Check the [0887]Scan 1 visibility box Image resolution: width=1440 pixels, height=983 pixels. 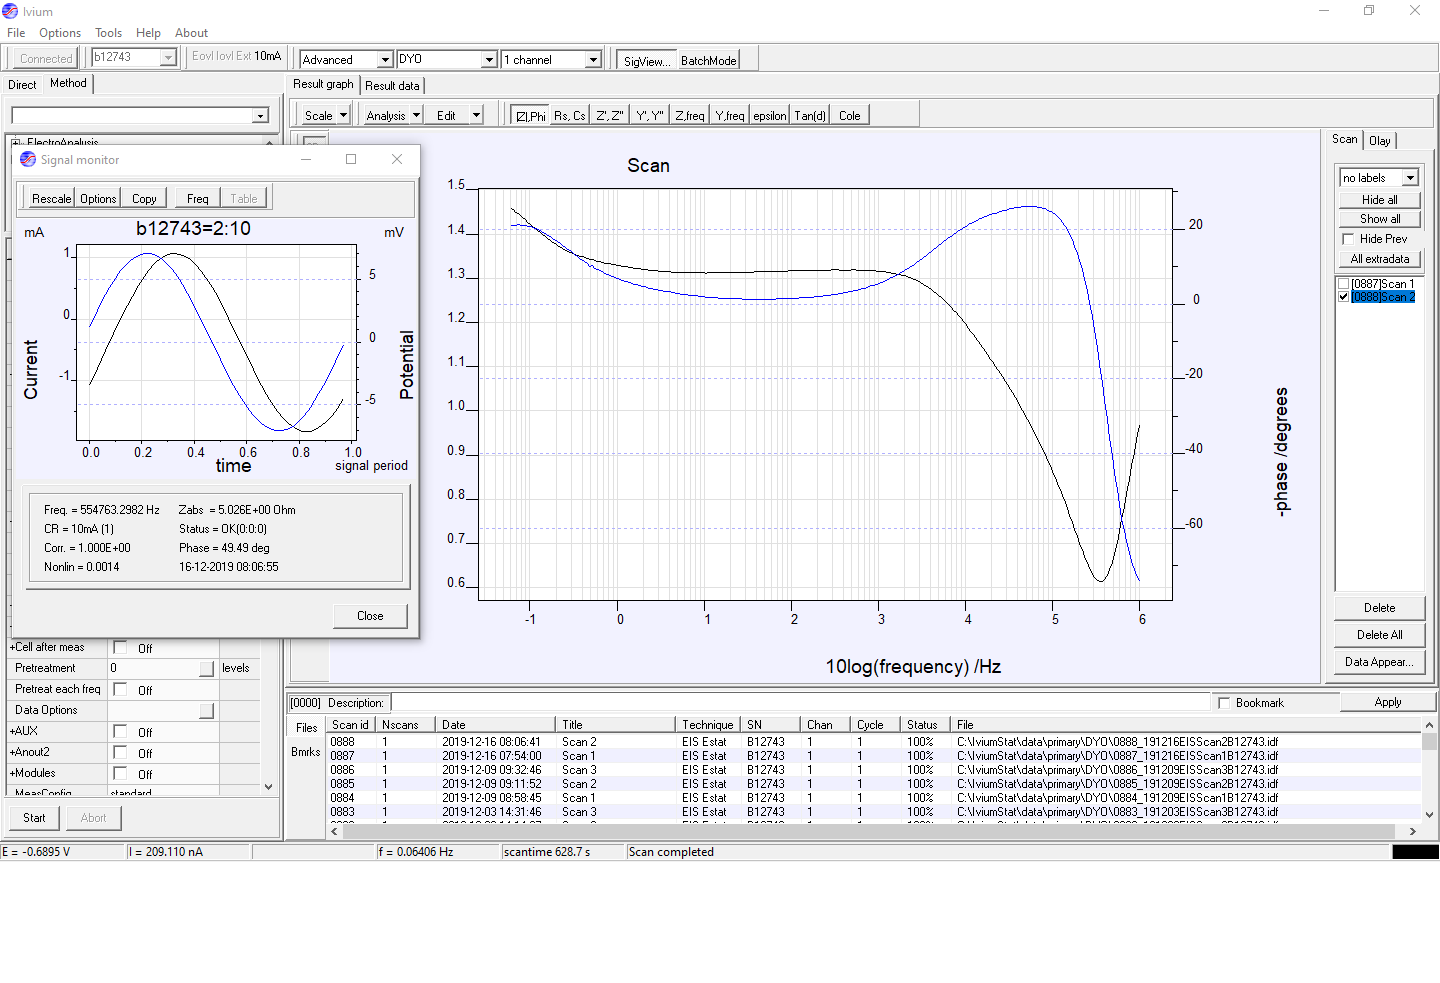tap(1343, 284)
